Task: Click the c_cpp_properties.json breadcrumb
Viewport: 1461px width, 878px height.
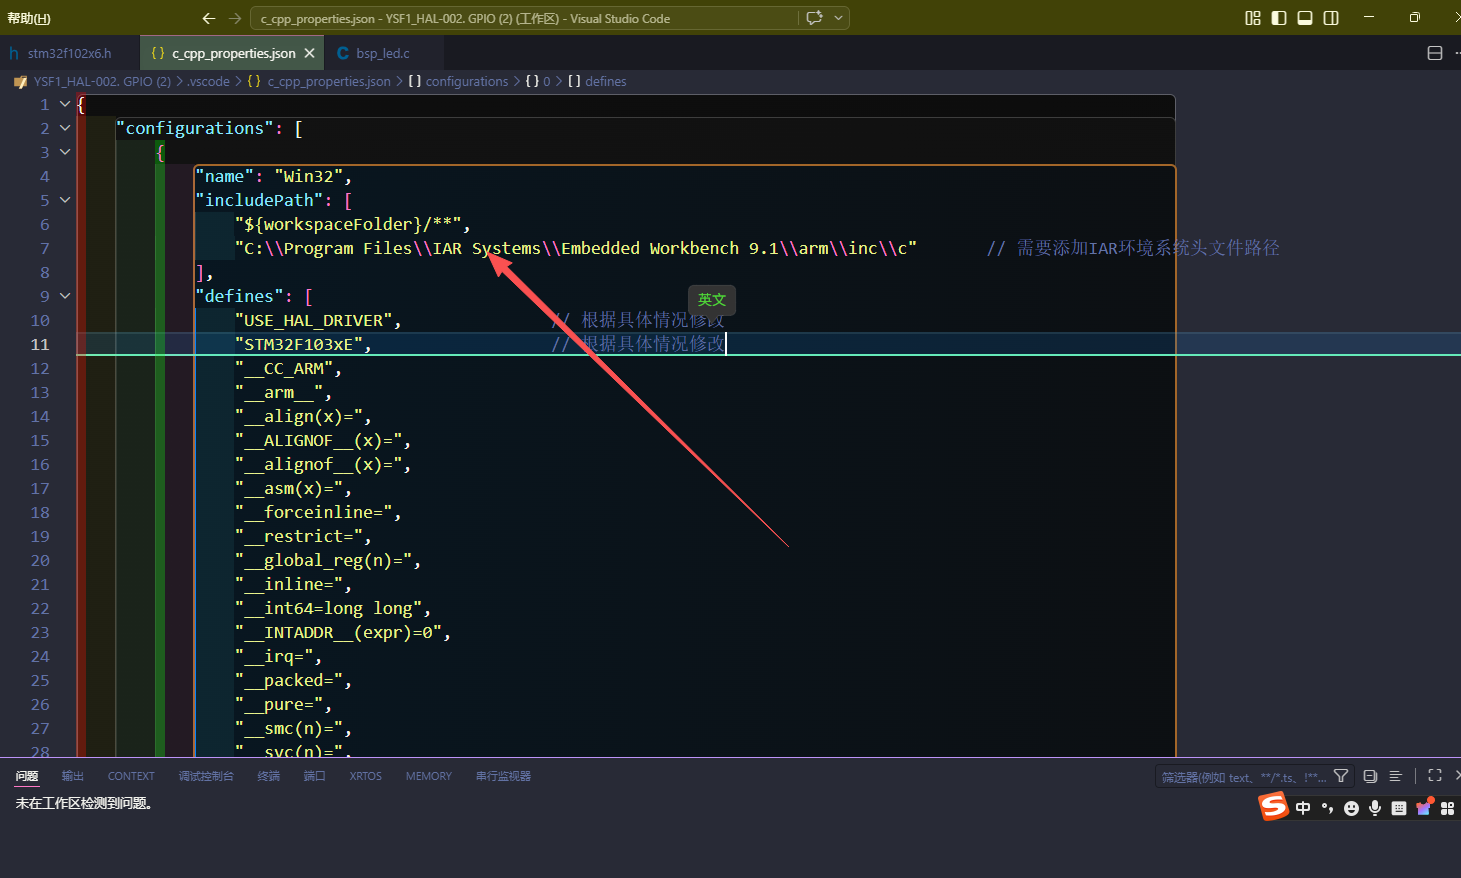Action: [x=329, y=81]
